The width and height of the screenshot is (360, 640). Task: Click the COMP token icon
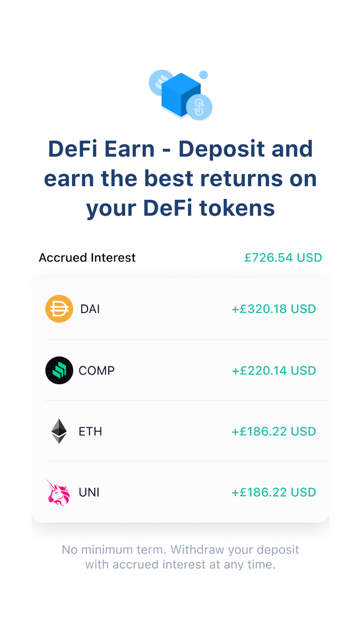[x=59, y=370]
